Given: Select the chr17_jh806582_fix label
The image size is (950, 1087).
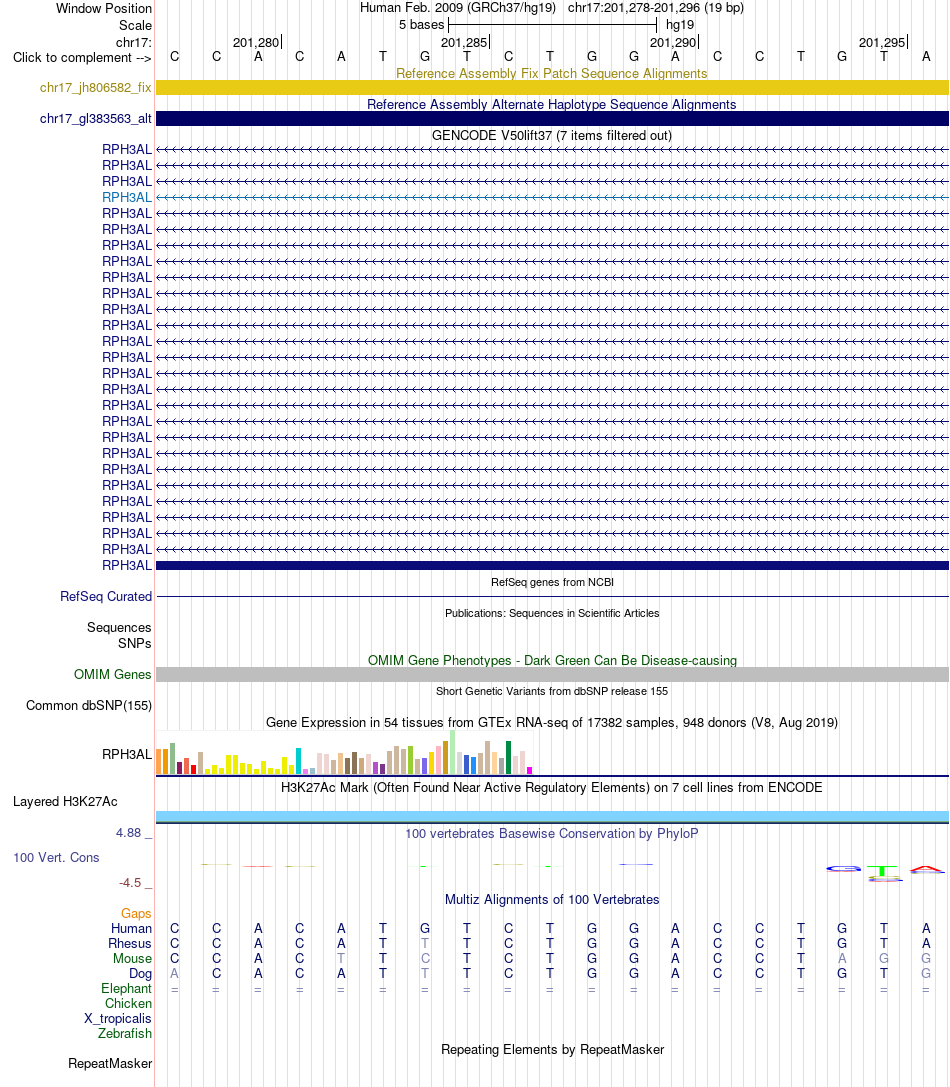Looking at the screenshot, I should [96, 87].
